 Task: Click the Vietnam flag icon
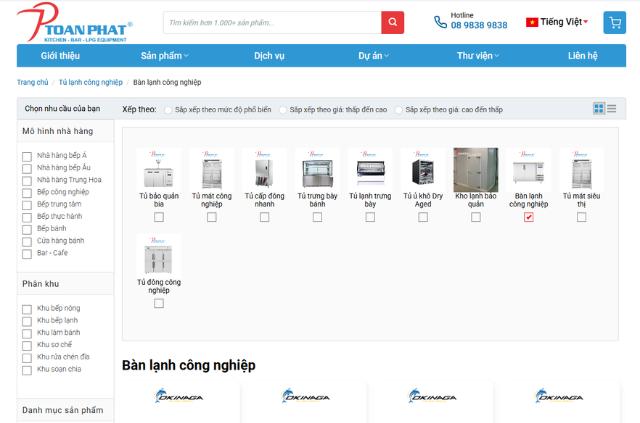pyautogui.click(x=532, y=22)
